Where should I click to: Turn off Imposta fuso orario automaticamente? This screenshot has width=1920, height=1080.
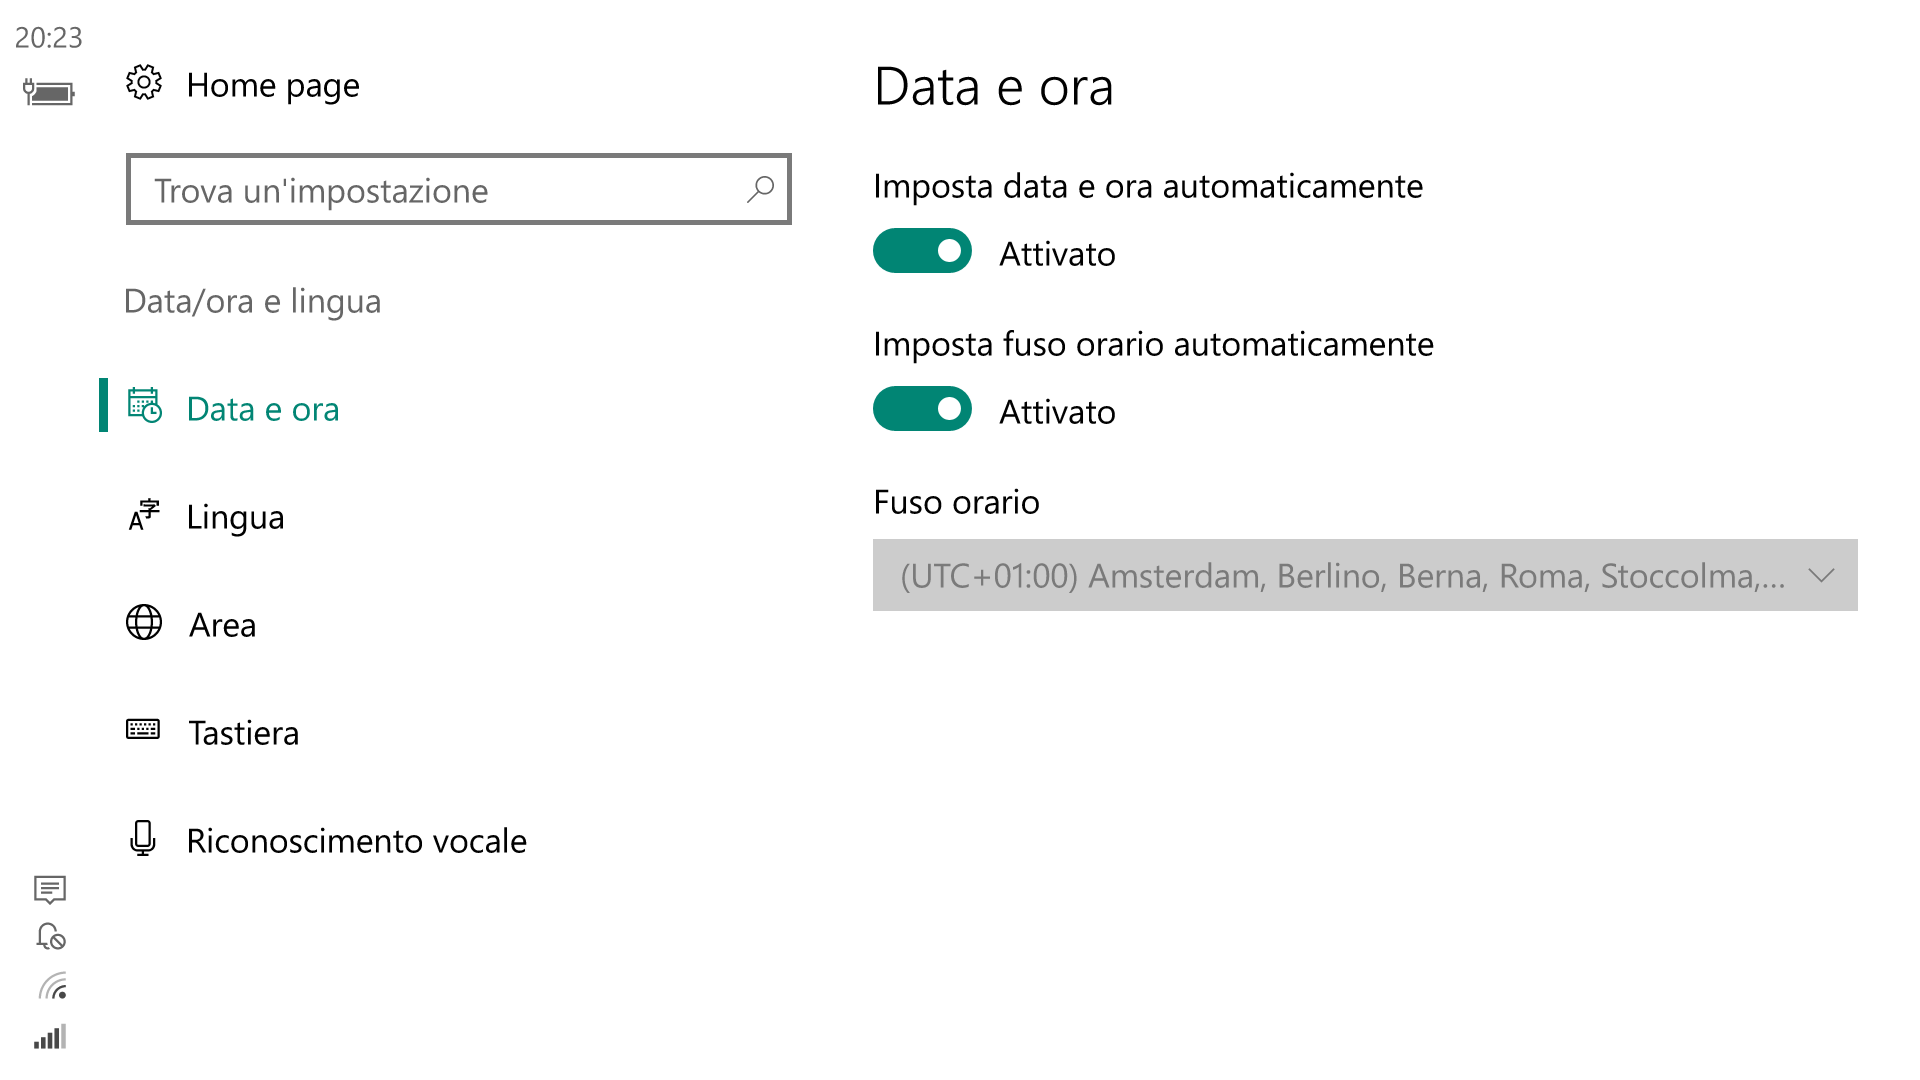click(922, 409)
